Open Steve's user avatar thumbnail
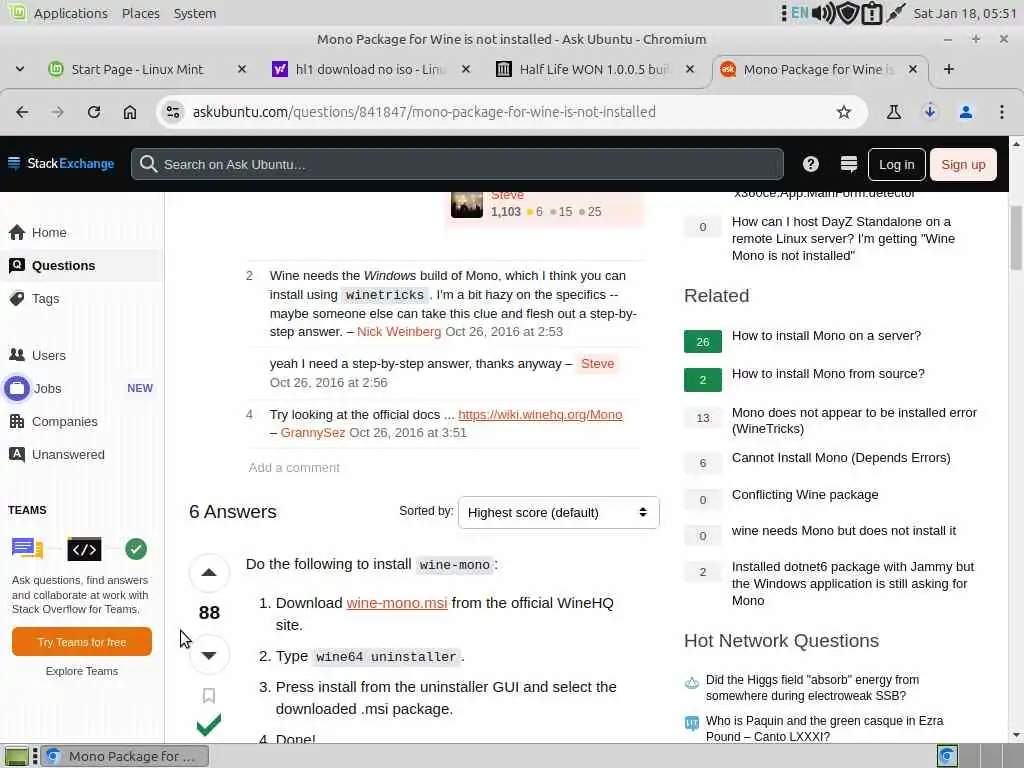Image resolution: width=1024 pixels, height=768 pixels. 467,204
